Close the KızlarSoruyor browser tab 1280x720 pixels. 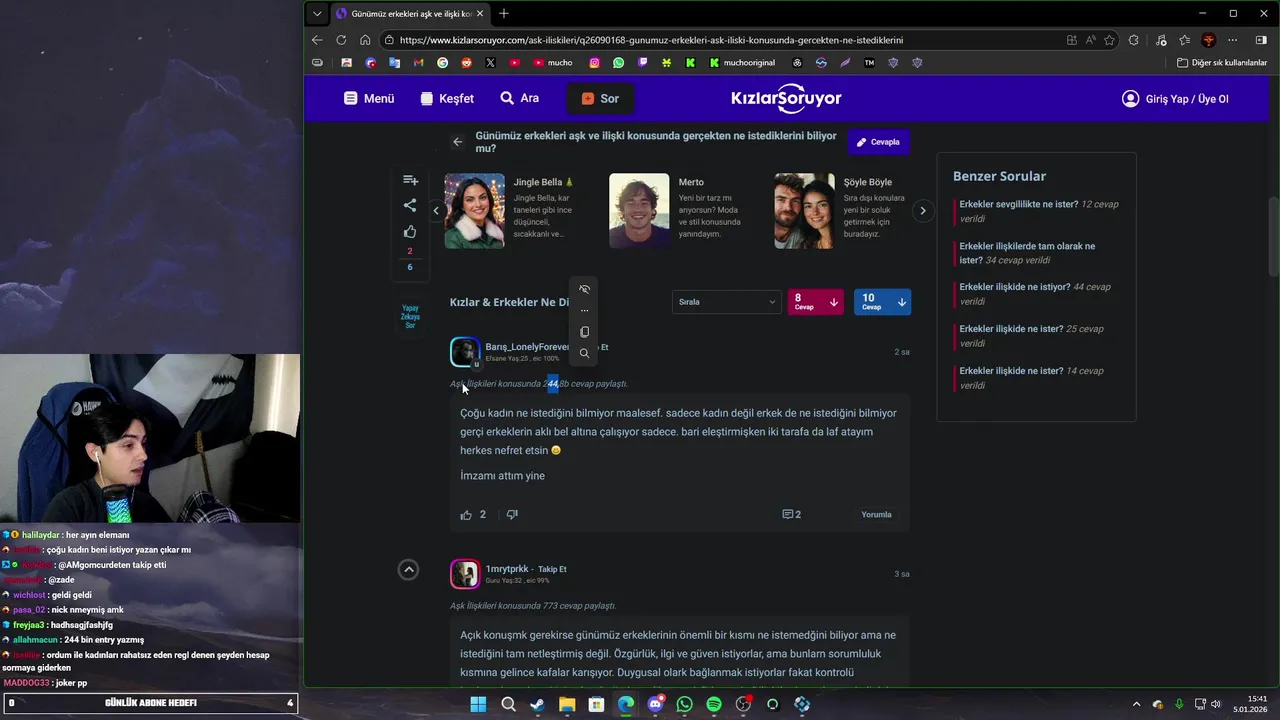pyautogui.click(x=480, y=14)
